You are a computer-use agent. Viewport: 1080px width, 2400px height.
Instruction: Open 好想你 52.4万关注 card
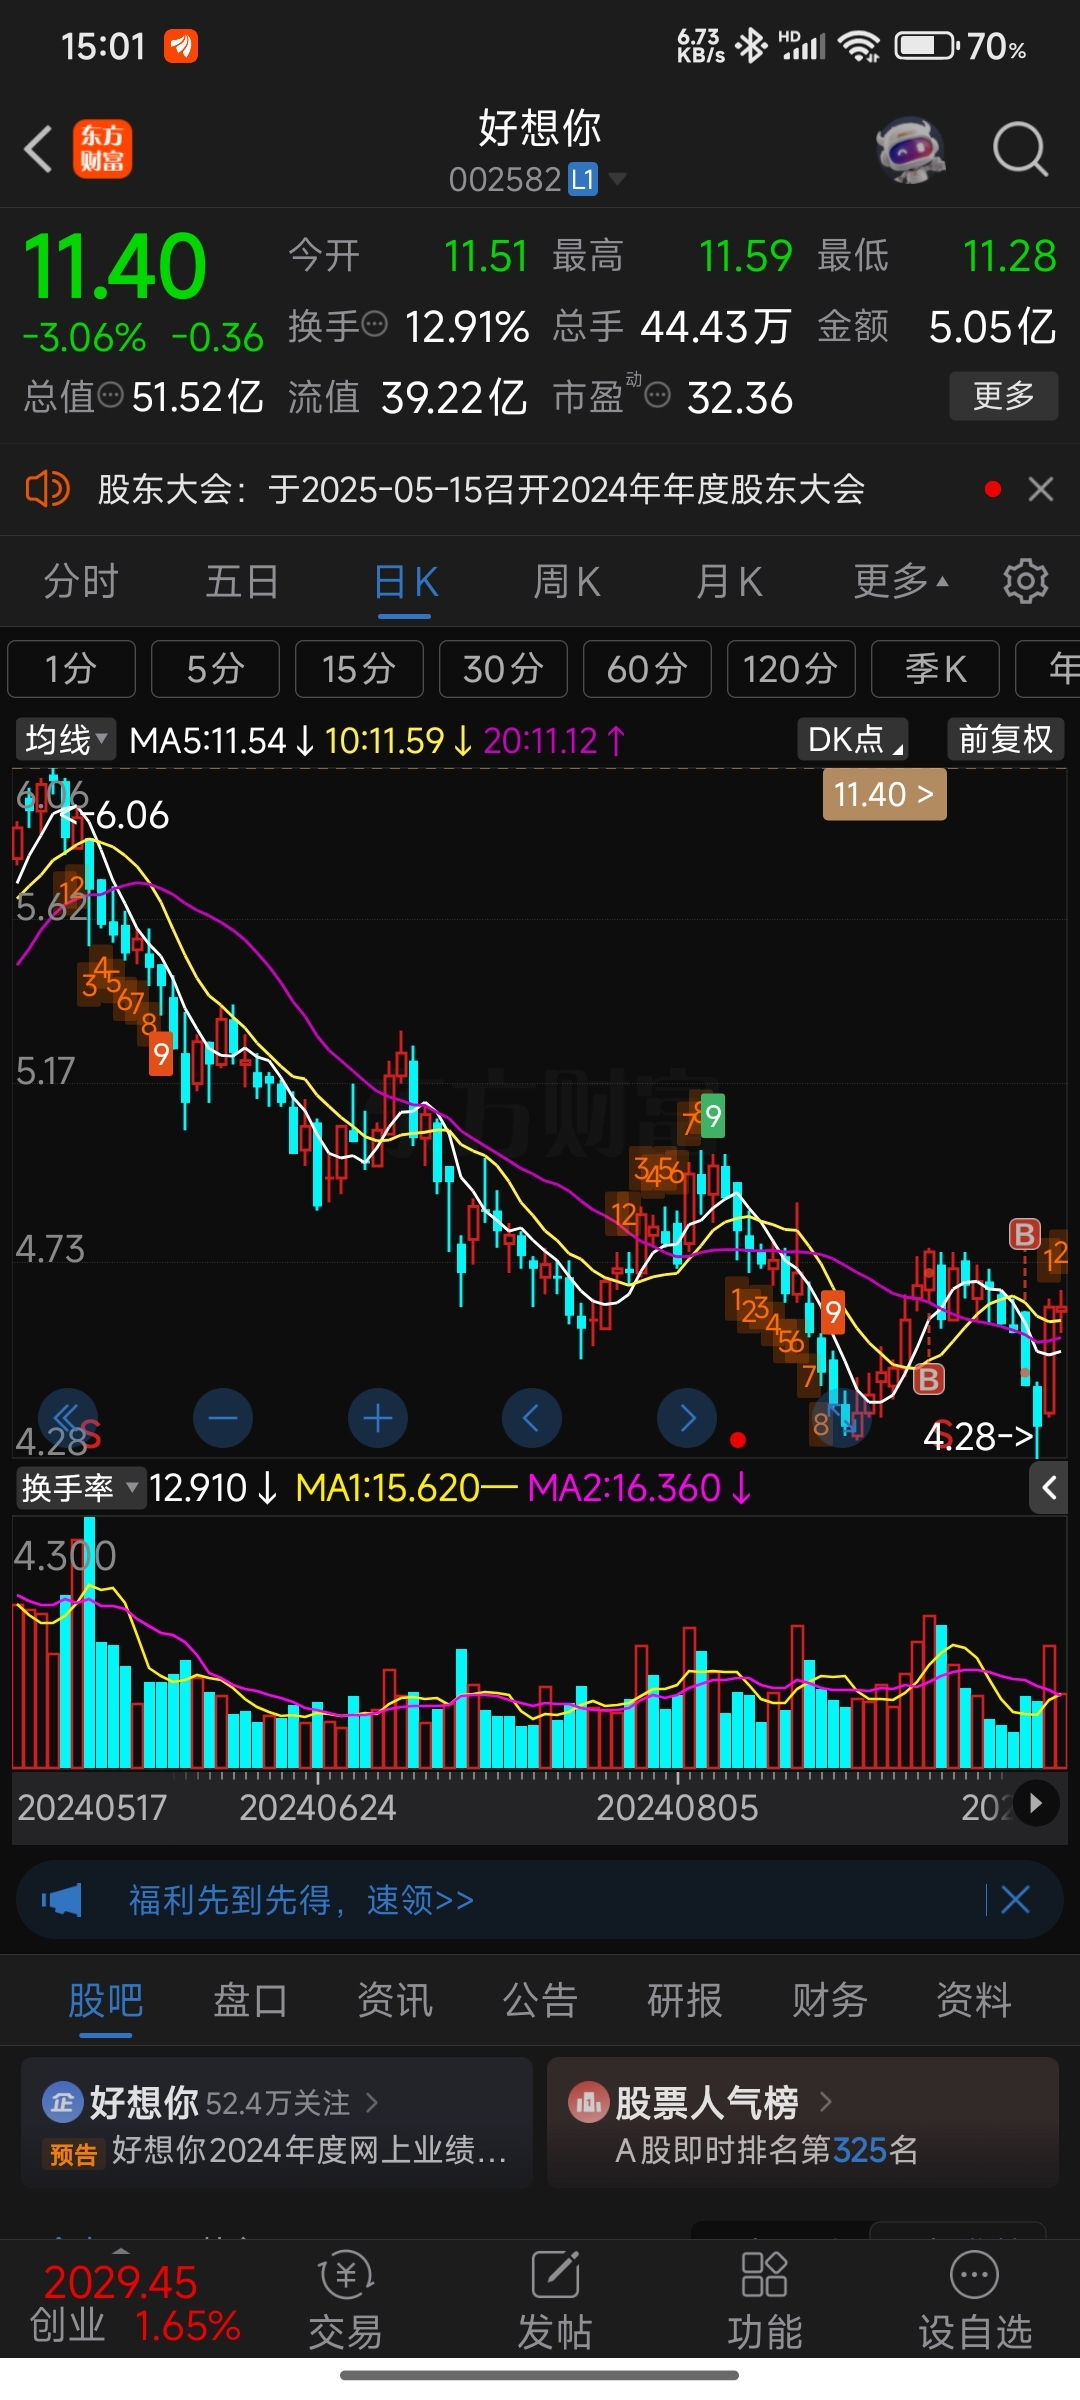click(x=277, y=2123)
